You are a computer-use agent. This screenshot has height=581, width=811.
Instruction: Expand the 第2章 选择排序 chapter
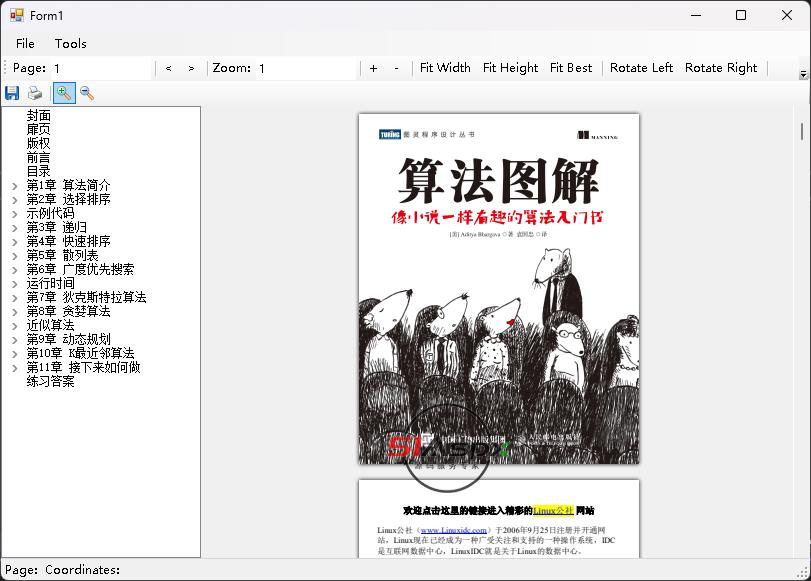click(x=15, y=200)
